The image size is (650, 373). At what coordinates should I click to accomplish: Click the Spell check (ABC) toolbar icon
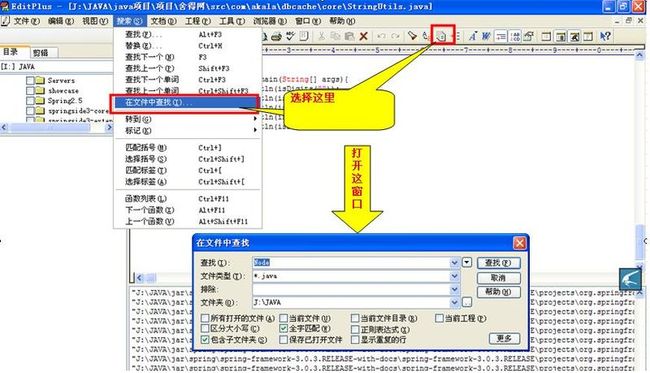coord(290,36)
